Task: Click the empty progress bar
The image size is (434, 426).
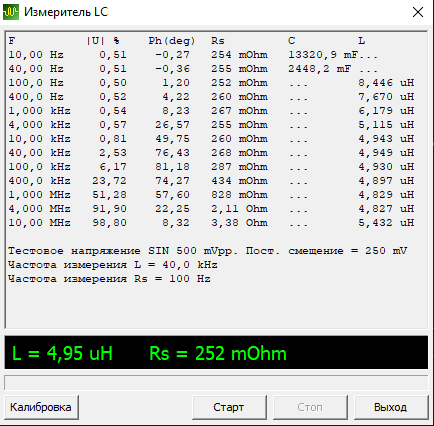Action: click(x=216, y=382)
